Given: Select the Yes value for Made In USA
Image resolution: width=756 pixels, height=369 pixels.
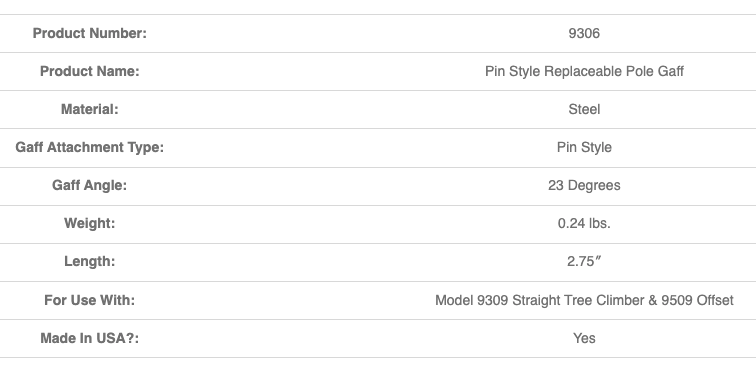Looking at the screenshot, I should (x=584, y=339).
